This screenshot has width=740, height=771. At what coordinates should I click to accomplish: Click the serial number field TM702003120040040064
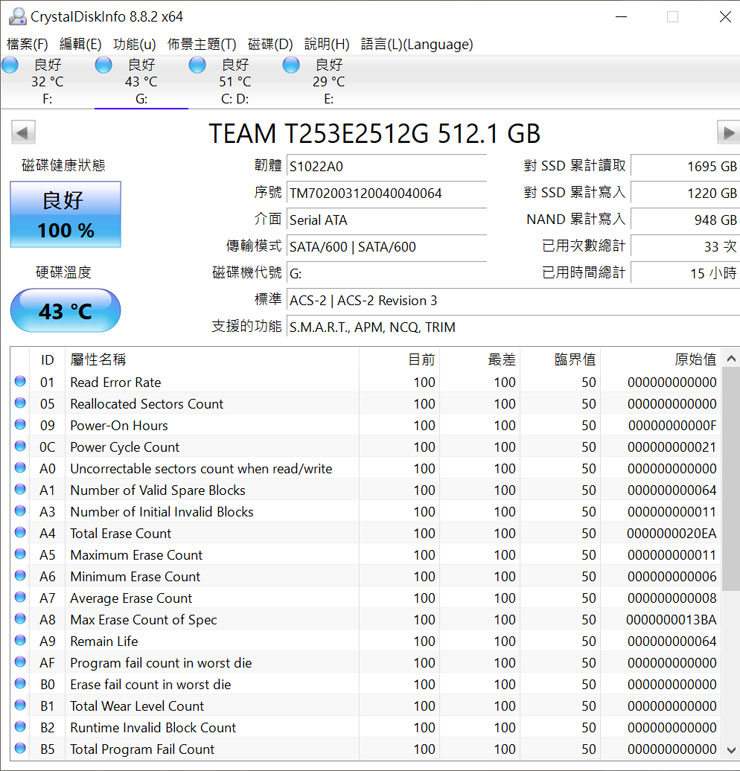(386, 193)
